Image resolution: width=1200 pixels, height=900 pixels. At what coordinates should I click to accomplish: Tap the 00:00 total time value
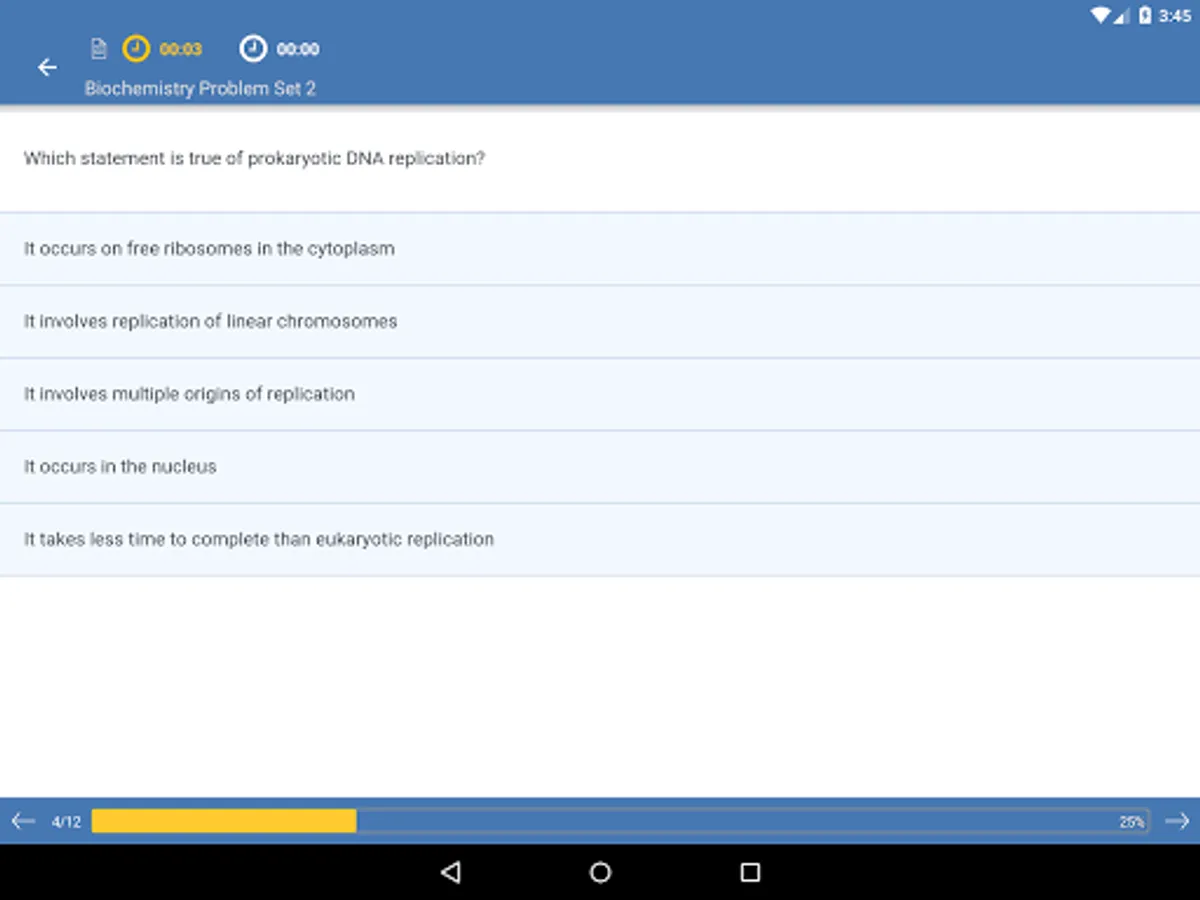pos(298,49)
